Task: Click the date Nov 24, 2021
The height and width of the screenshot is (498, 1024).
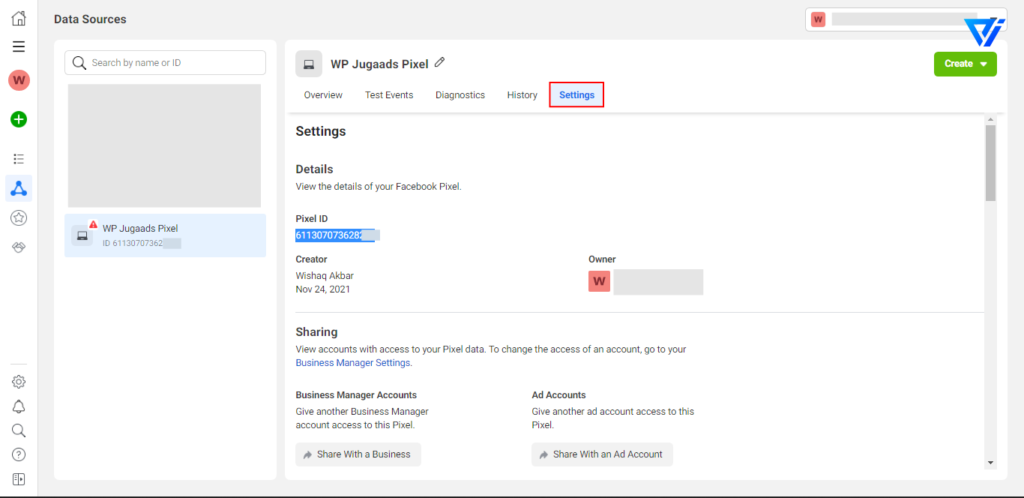Action: coord(323,289)
